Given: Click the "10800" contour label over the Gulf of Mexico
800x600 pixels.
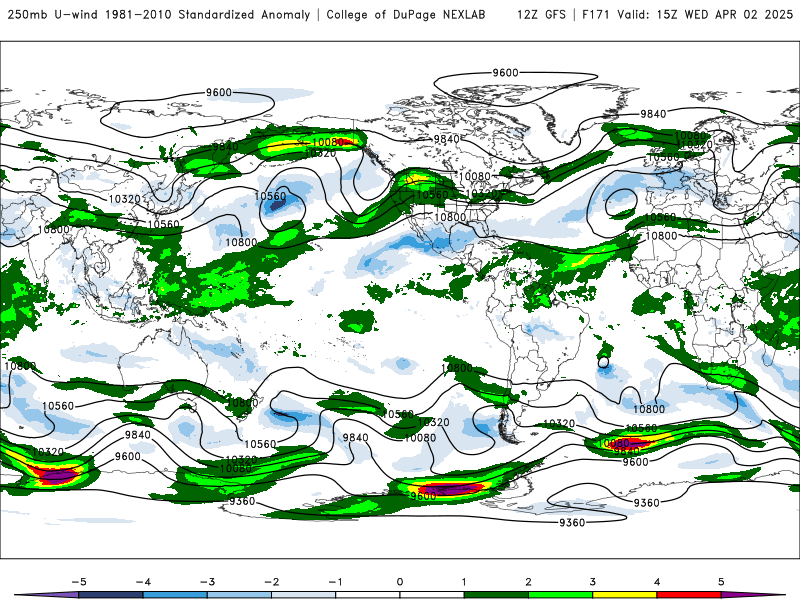Looking at the screenshot, I should tap(449, 217).
